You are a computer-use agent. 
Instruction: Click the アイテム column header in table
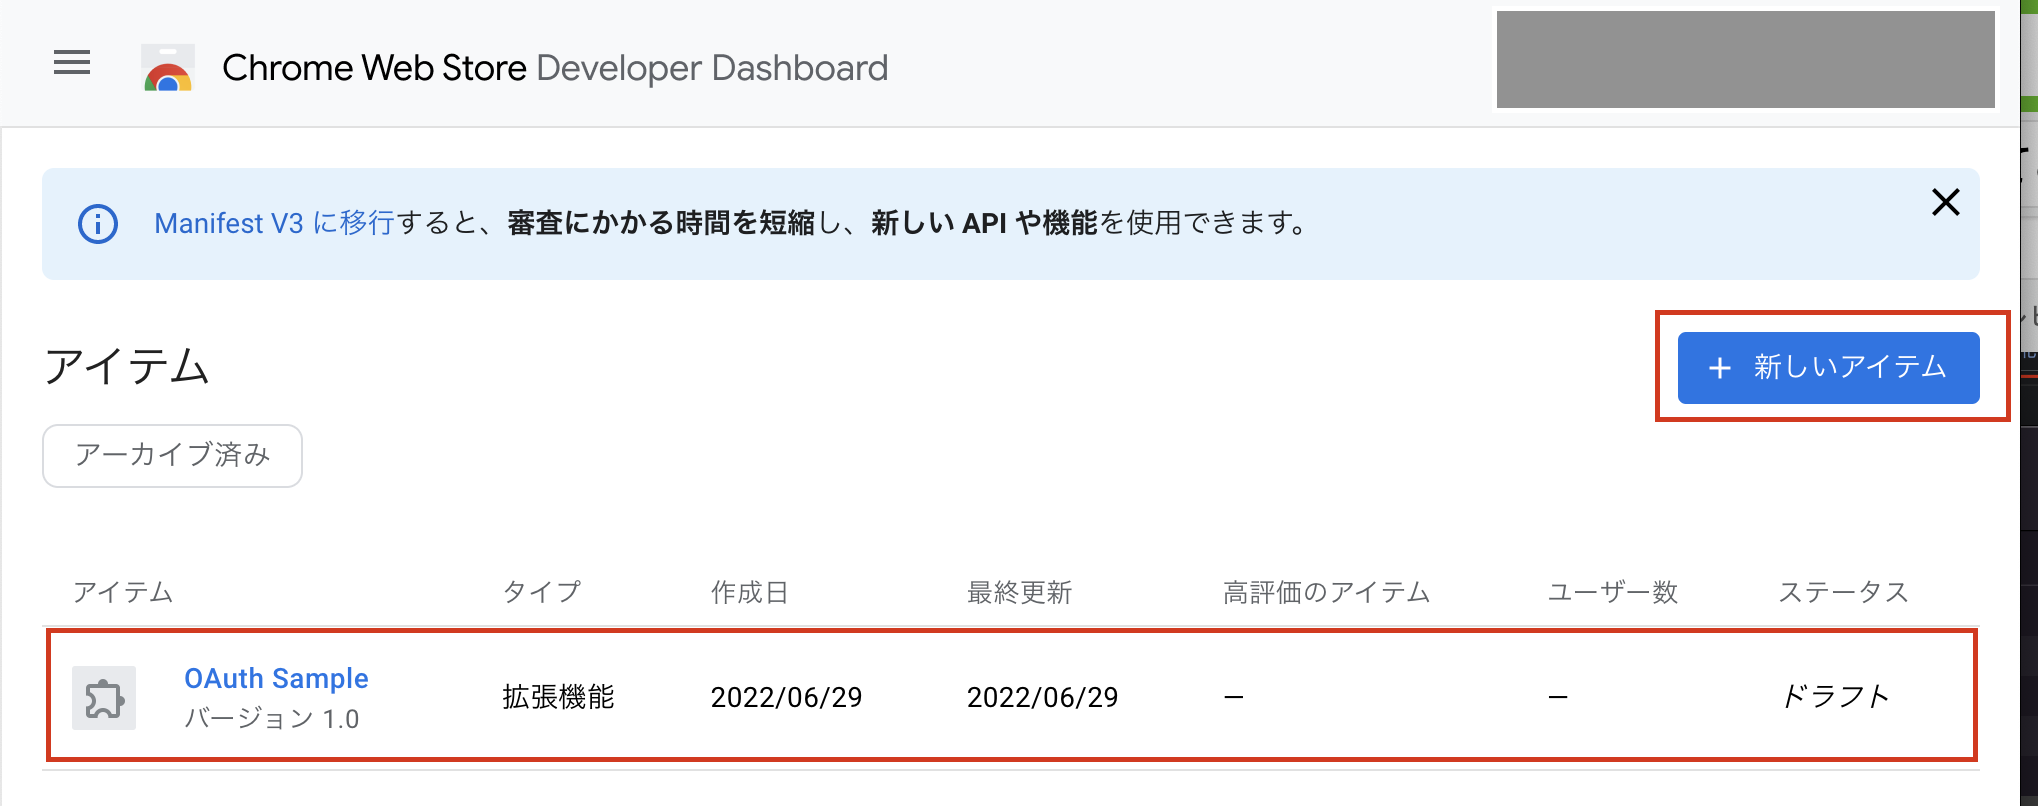(x=123, y=592)
